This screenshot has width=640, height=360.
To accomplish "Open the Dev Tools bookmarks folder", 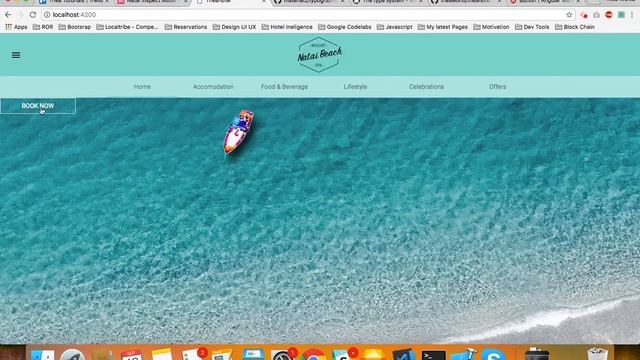I will (x=532, y=27).
